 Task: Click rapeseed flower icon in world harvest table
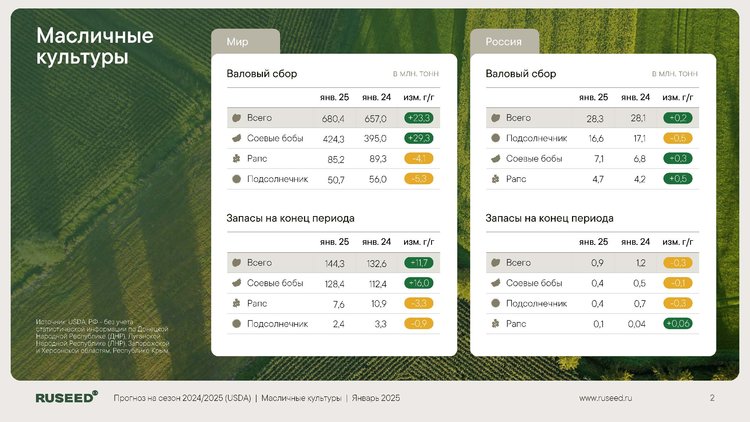click(236, 158)
